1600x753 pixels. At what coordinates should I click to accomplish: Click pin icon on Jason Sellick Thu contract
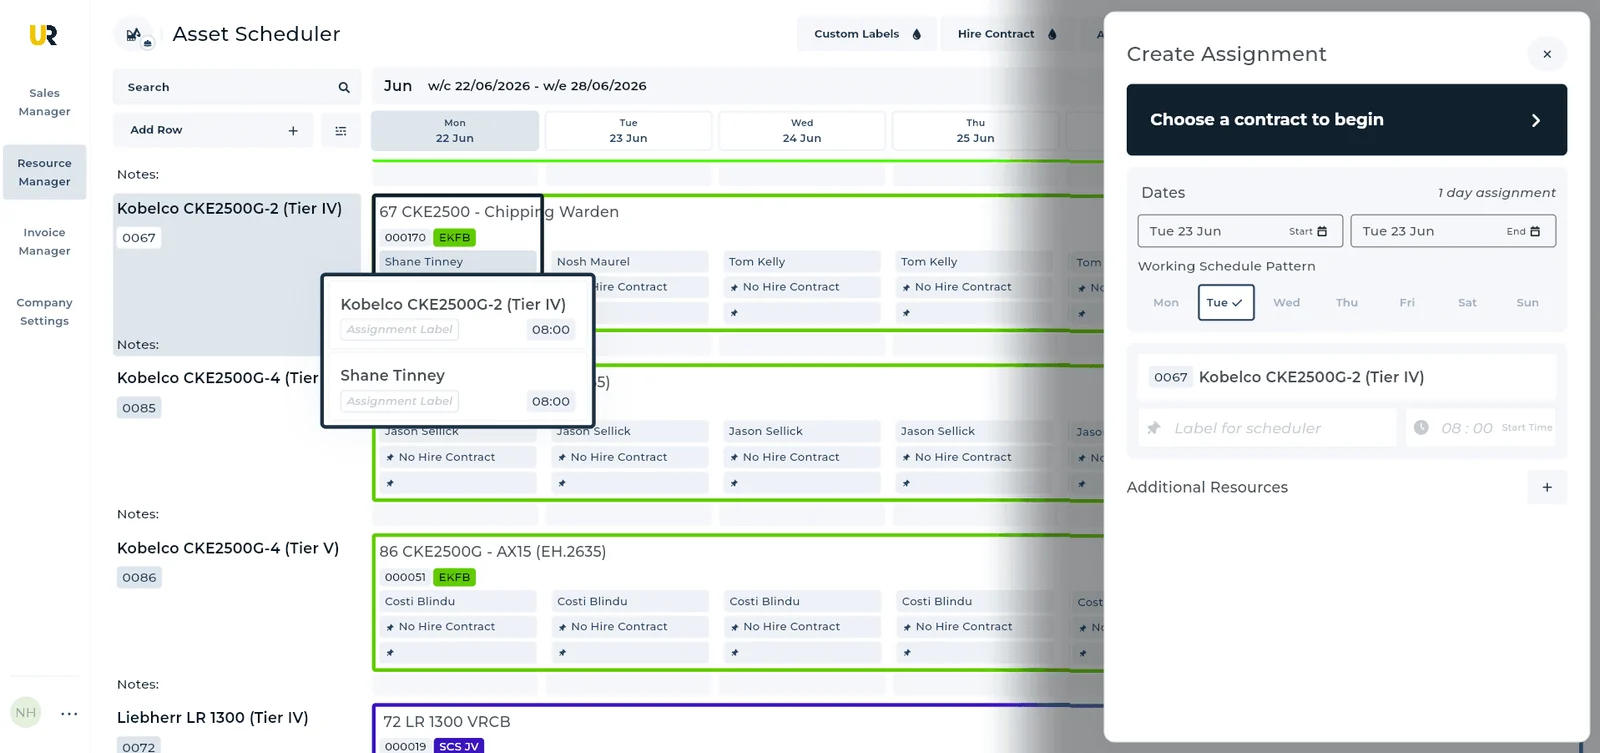point(906,458)
